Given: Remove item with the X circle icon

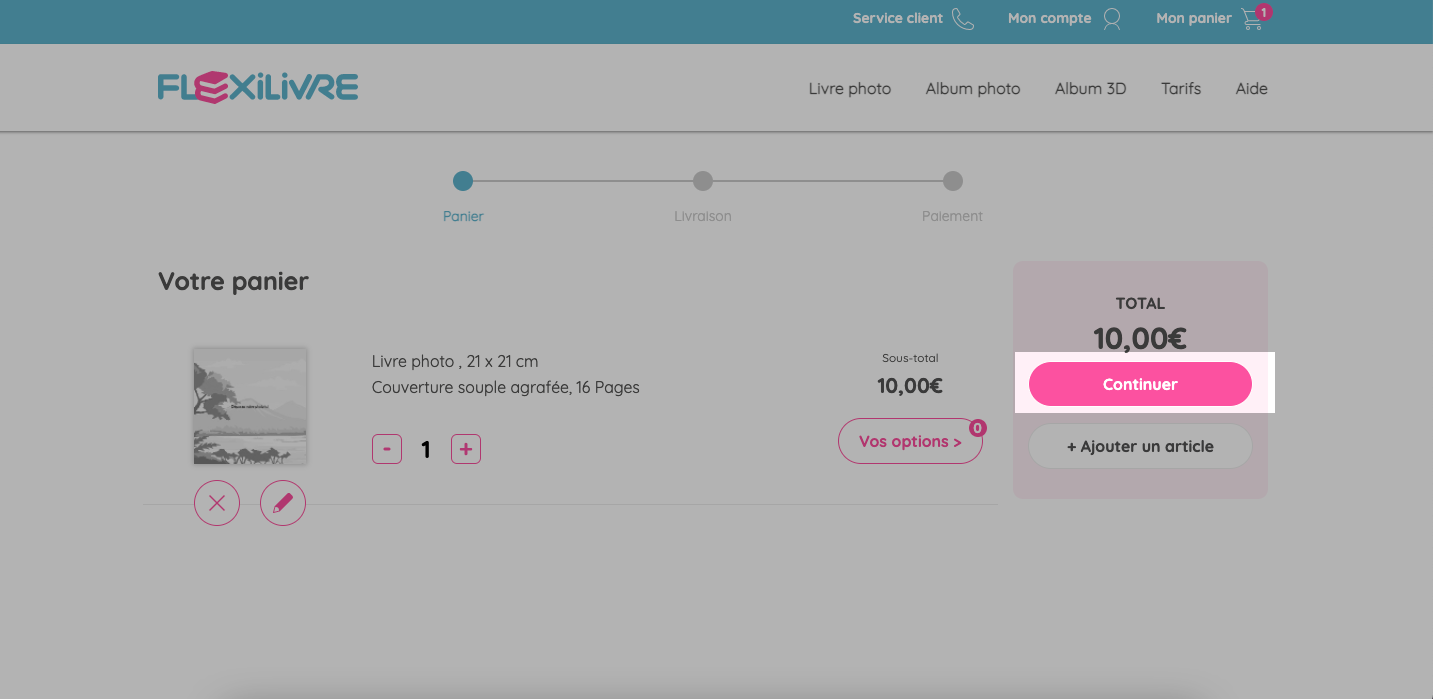Looking at the screenshot, I should [217, 503].
